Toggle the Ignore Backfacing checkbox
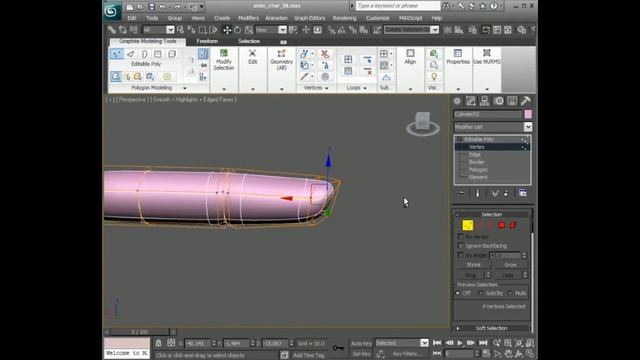The height and width of the screenshot is (360, 640). point(461,246)
